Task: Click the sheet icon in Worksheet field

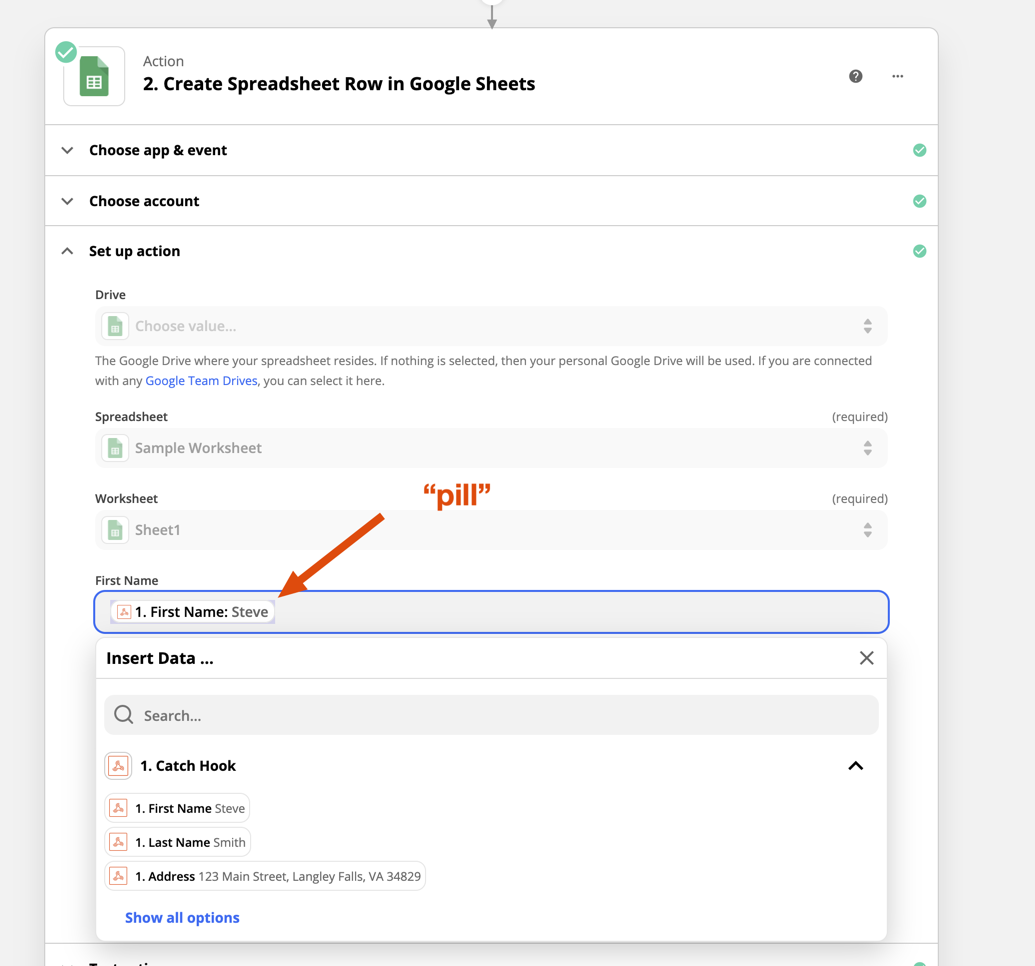Action: pos(115,530)
